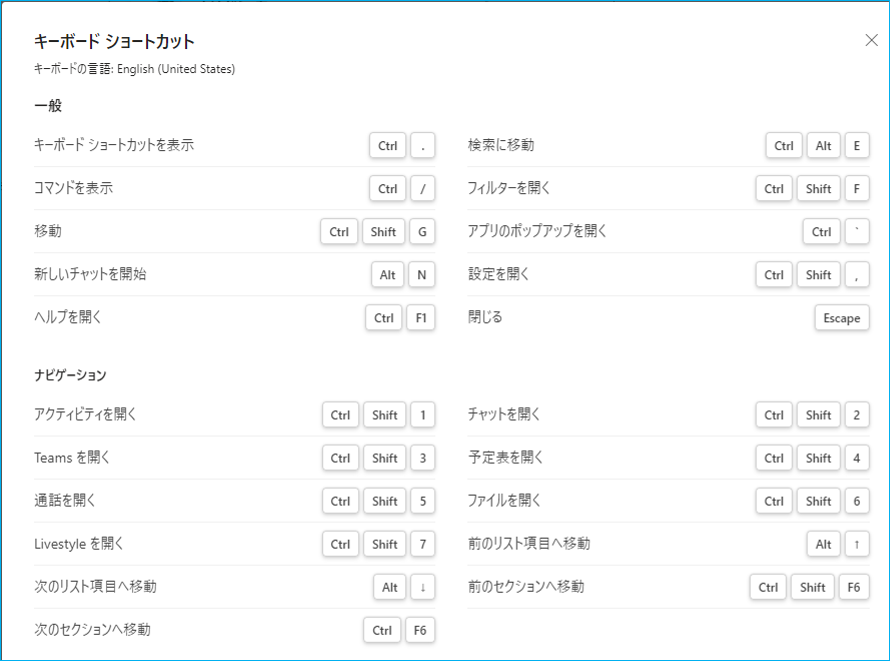
Task: Click the 予定表を開く row label
Action: pyautogui.click(x=505, y=457)
